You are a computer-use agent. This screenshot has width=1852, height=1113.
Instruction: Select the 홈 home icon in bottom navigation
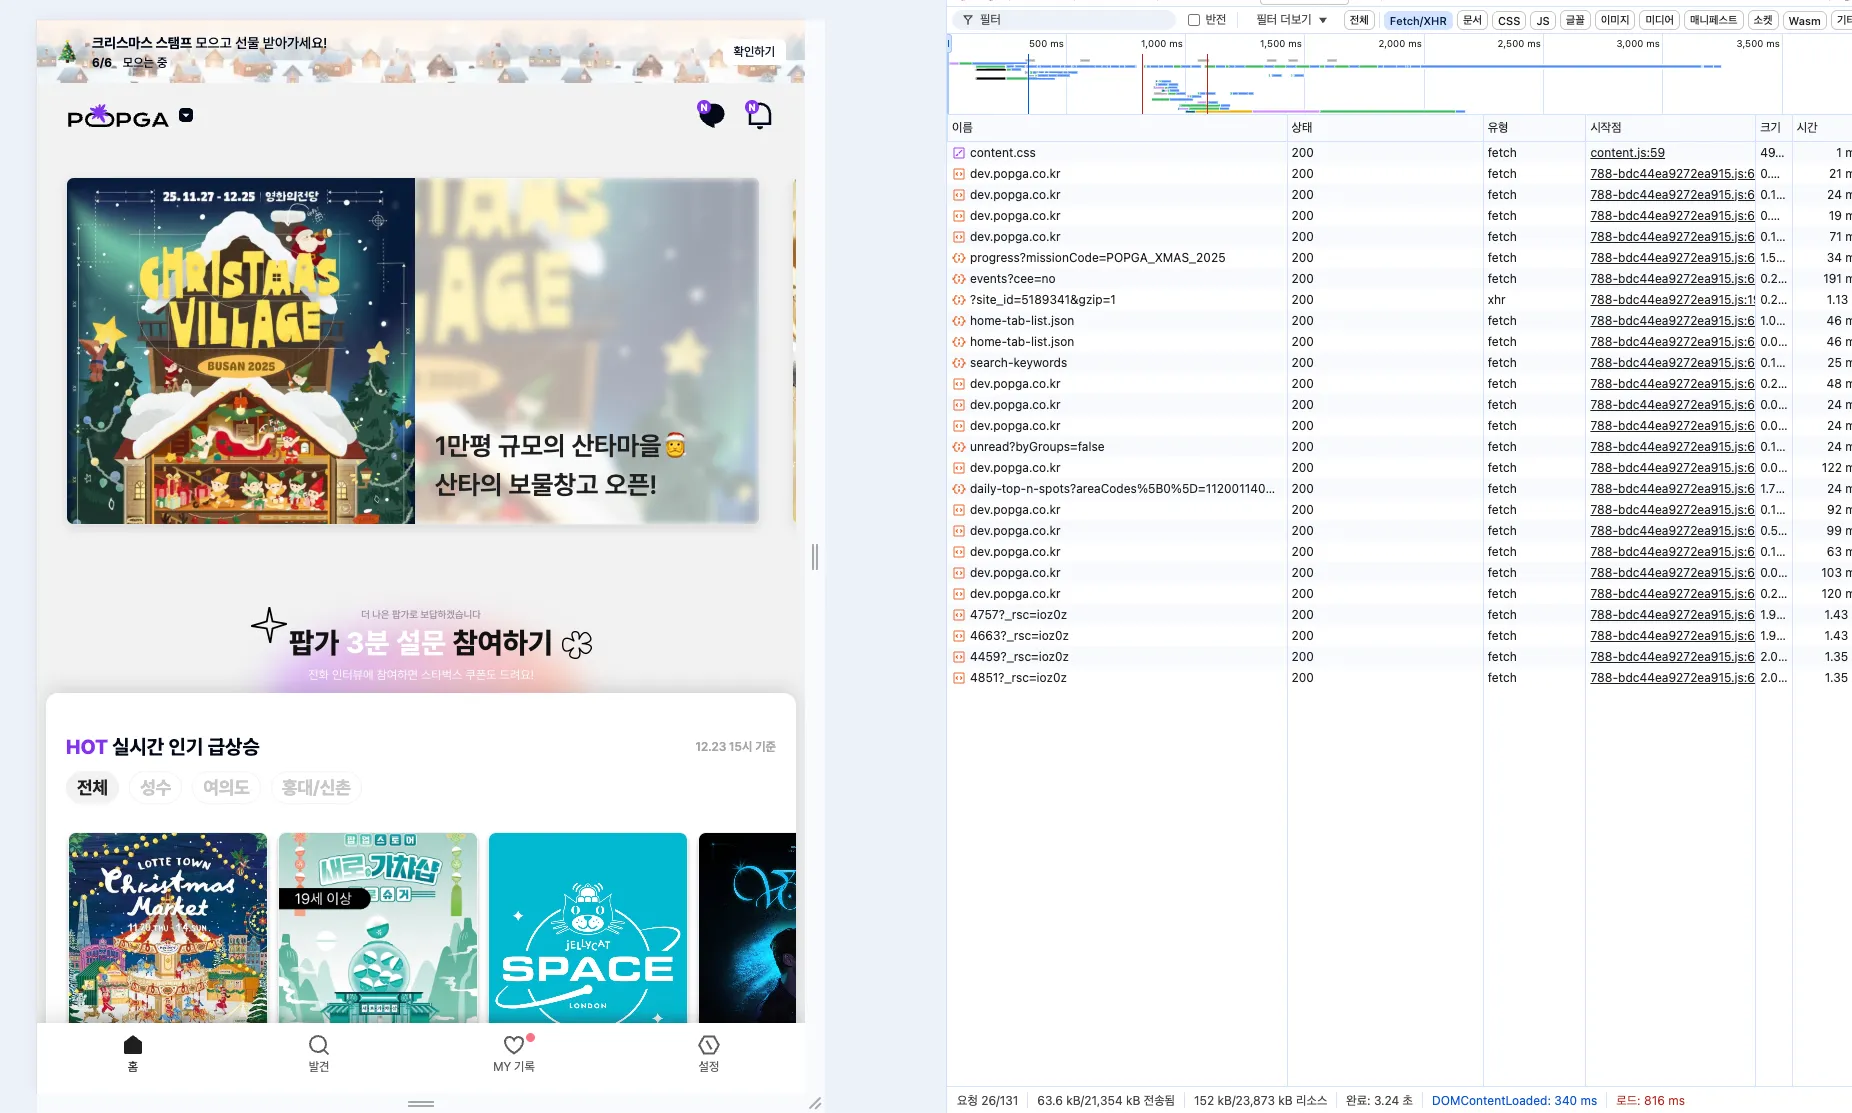[133, 1046]
